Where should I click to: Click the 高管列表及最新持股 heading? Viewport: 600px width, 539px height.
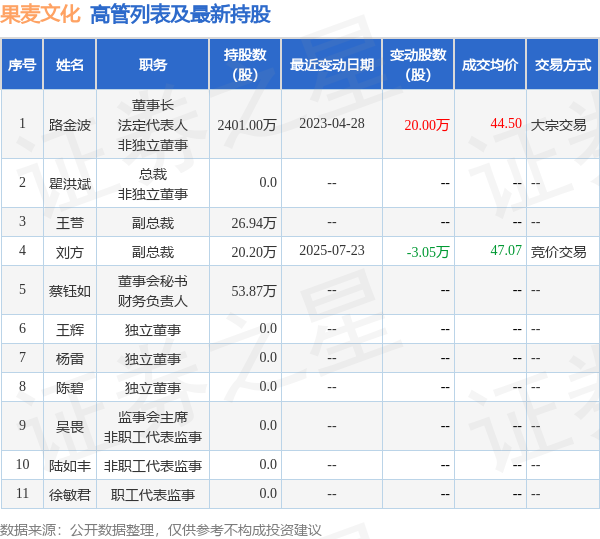point(180,15)
